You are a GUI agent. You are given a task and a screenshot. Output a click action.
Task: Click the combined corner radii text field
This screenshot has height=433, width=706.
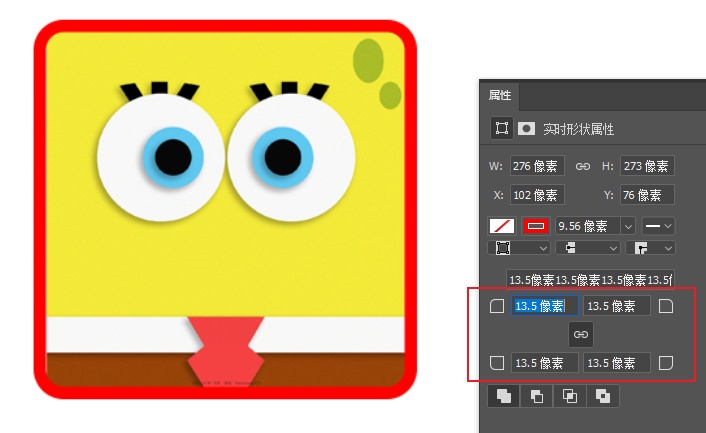(590, 280)
